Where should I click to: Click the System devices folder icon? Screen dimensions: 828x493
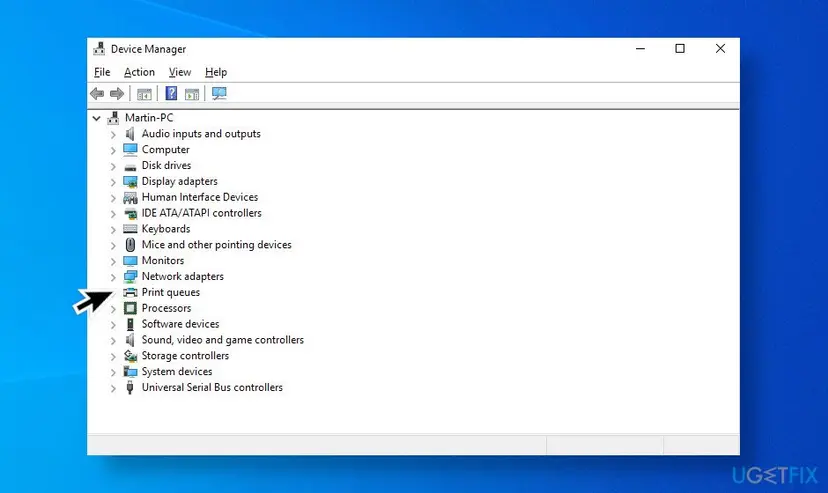130,372
